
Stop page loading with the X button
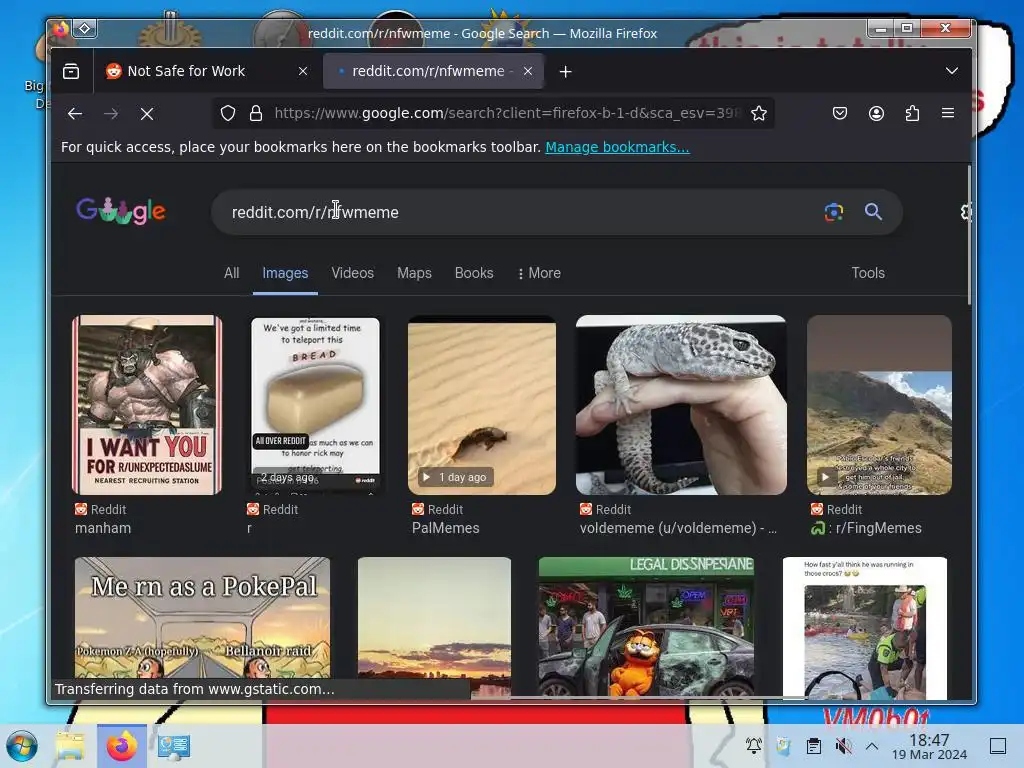pyautogui.click(x=147, y=114)
